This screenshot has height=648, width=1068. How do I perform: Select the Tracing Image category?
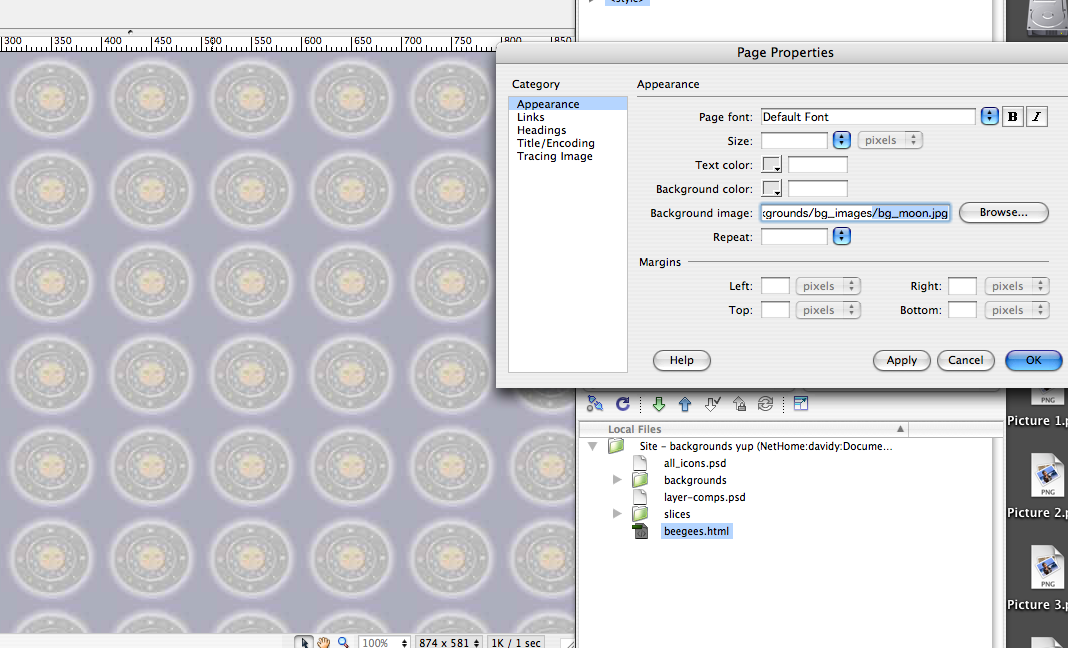[554, 156]
